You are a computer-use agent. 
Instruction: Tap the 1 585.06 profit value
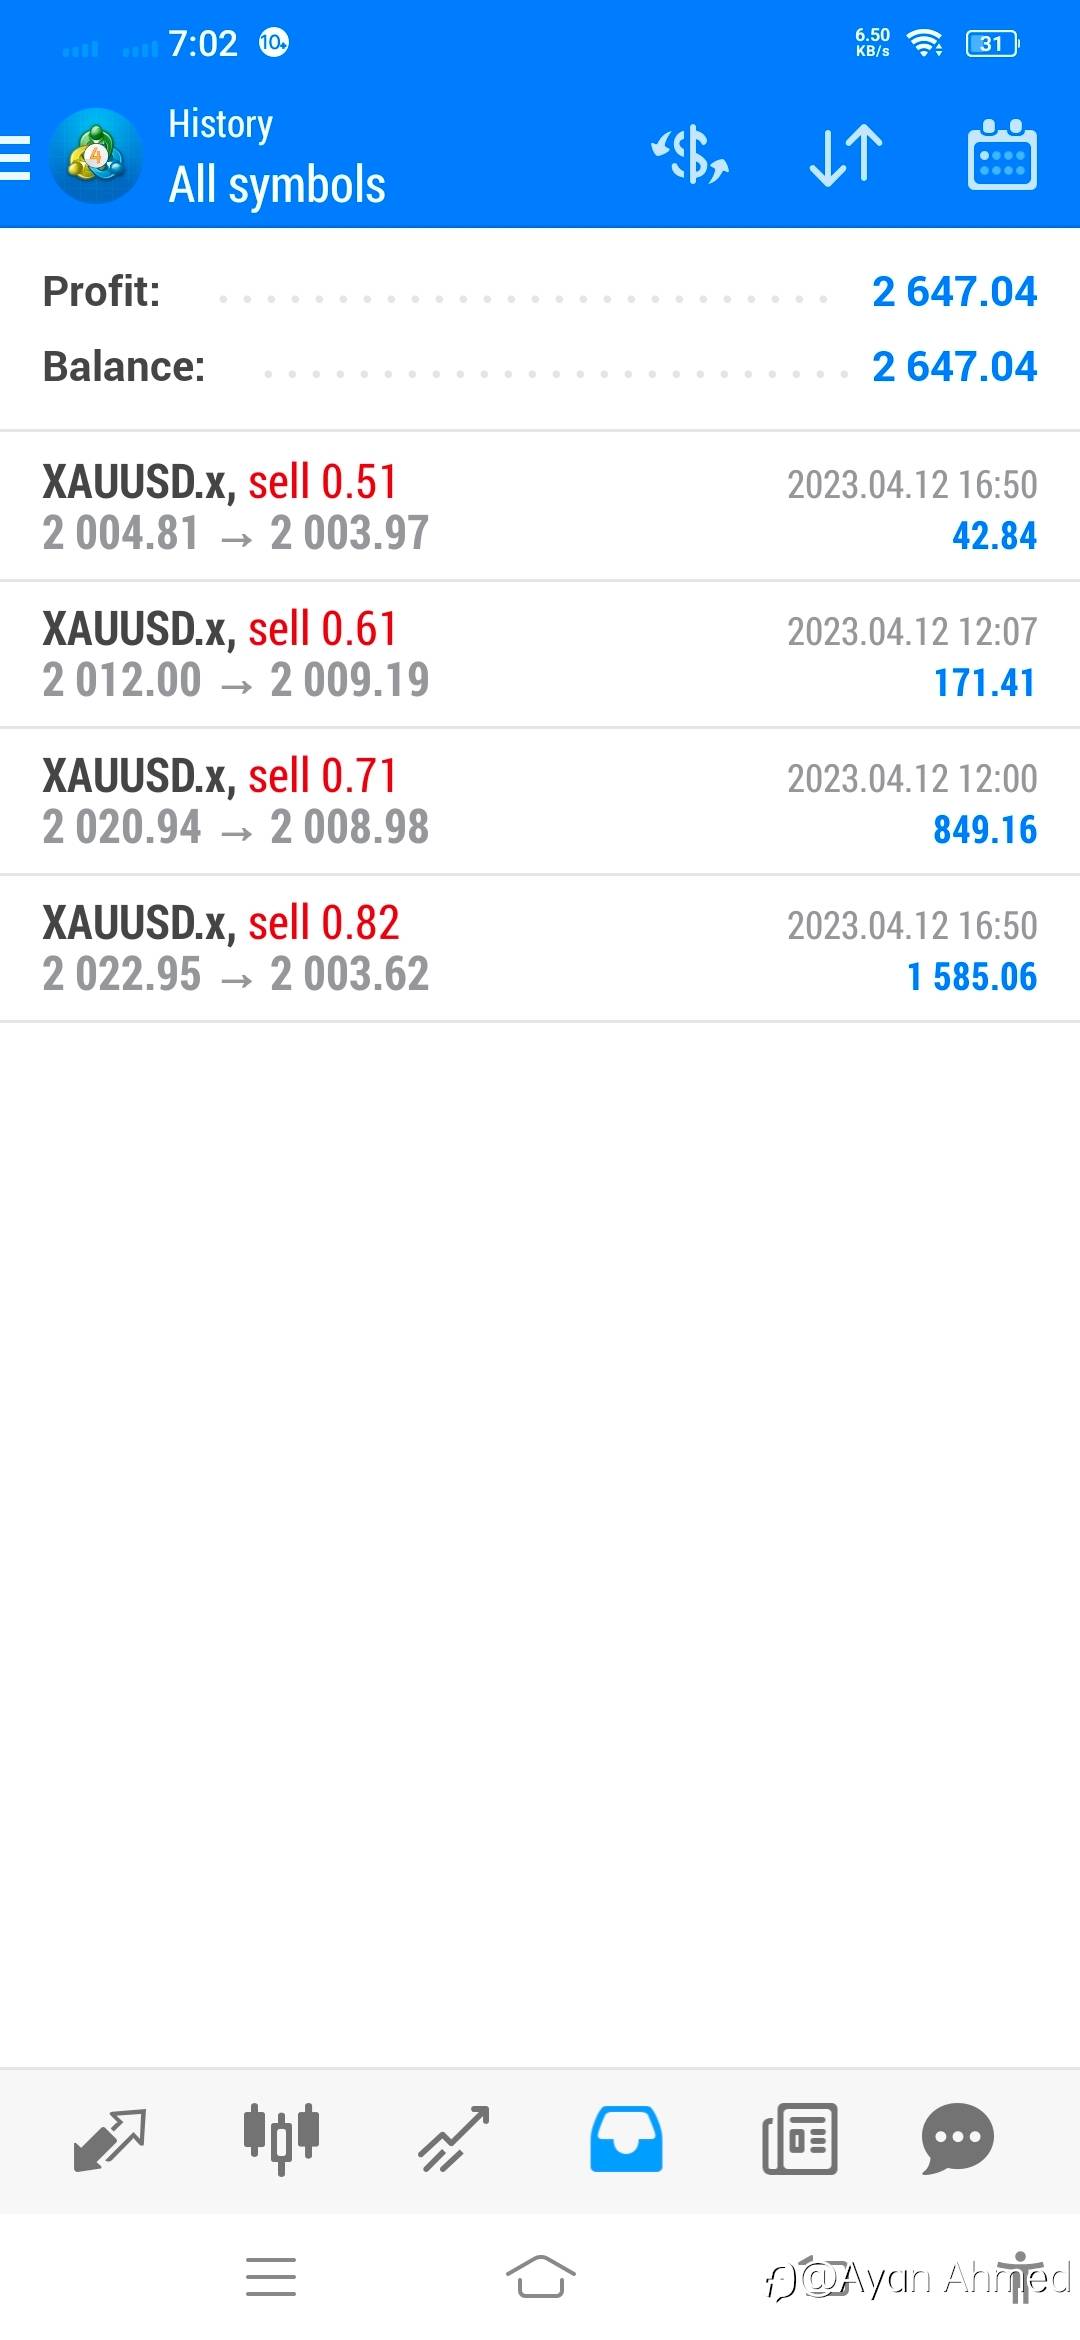[971, 977]
